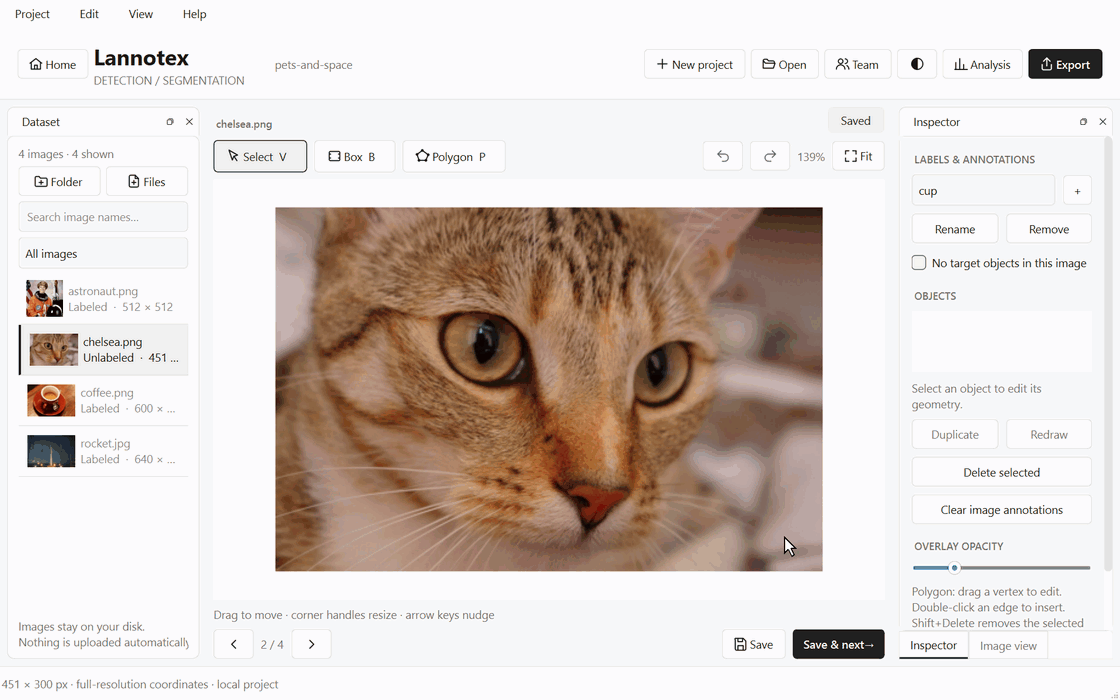Open the Analysis view

pos(982,64)
